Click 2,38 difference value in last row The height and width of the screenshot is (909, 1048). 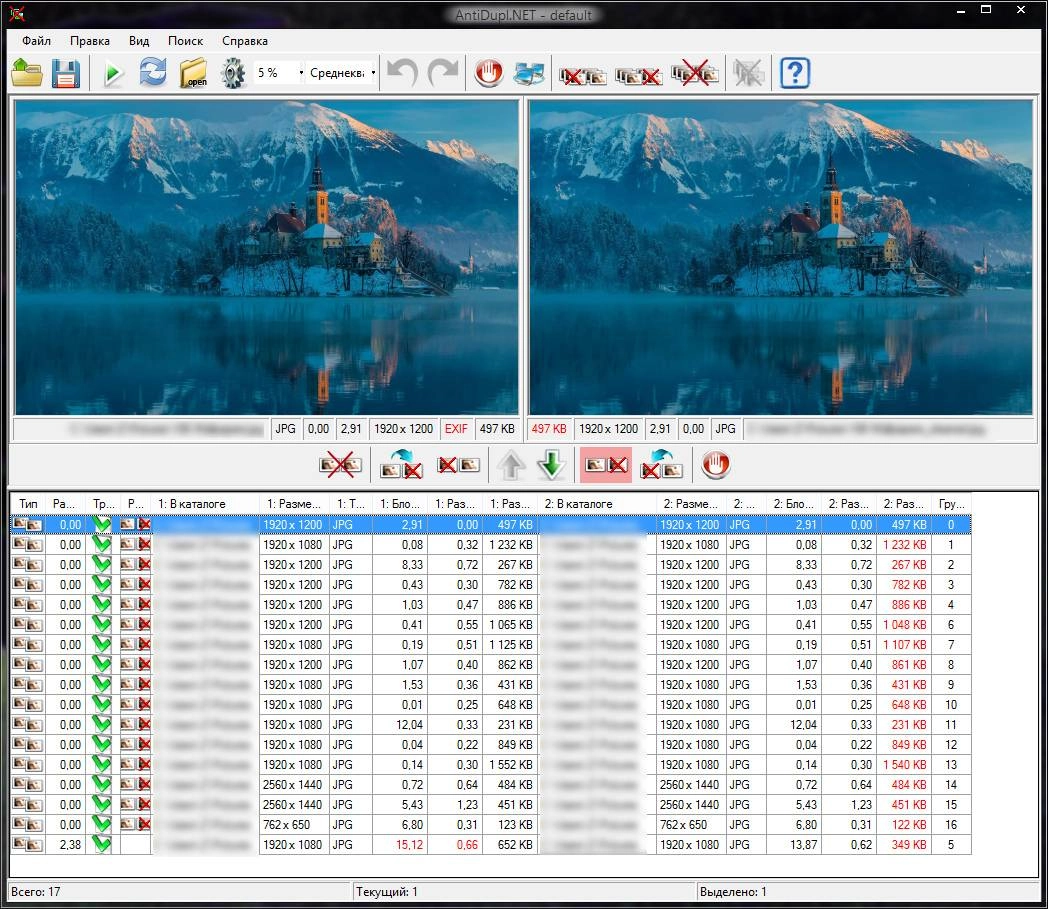[66, 845]
